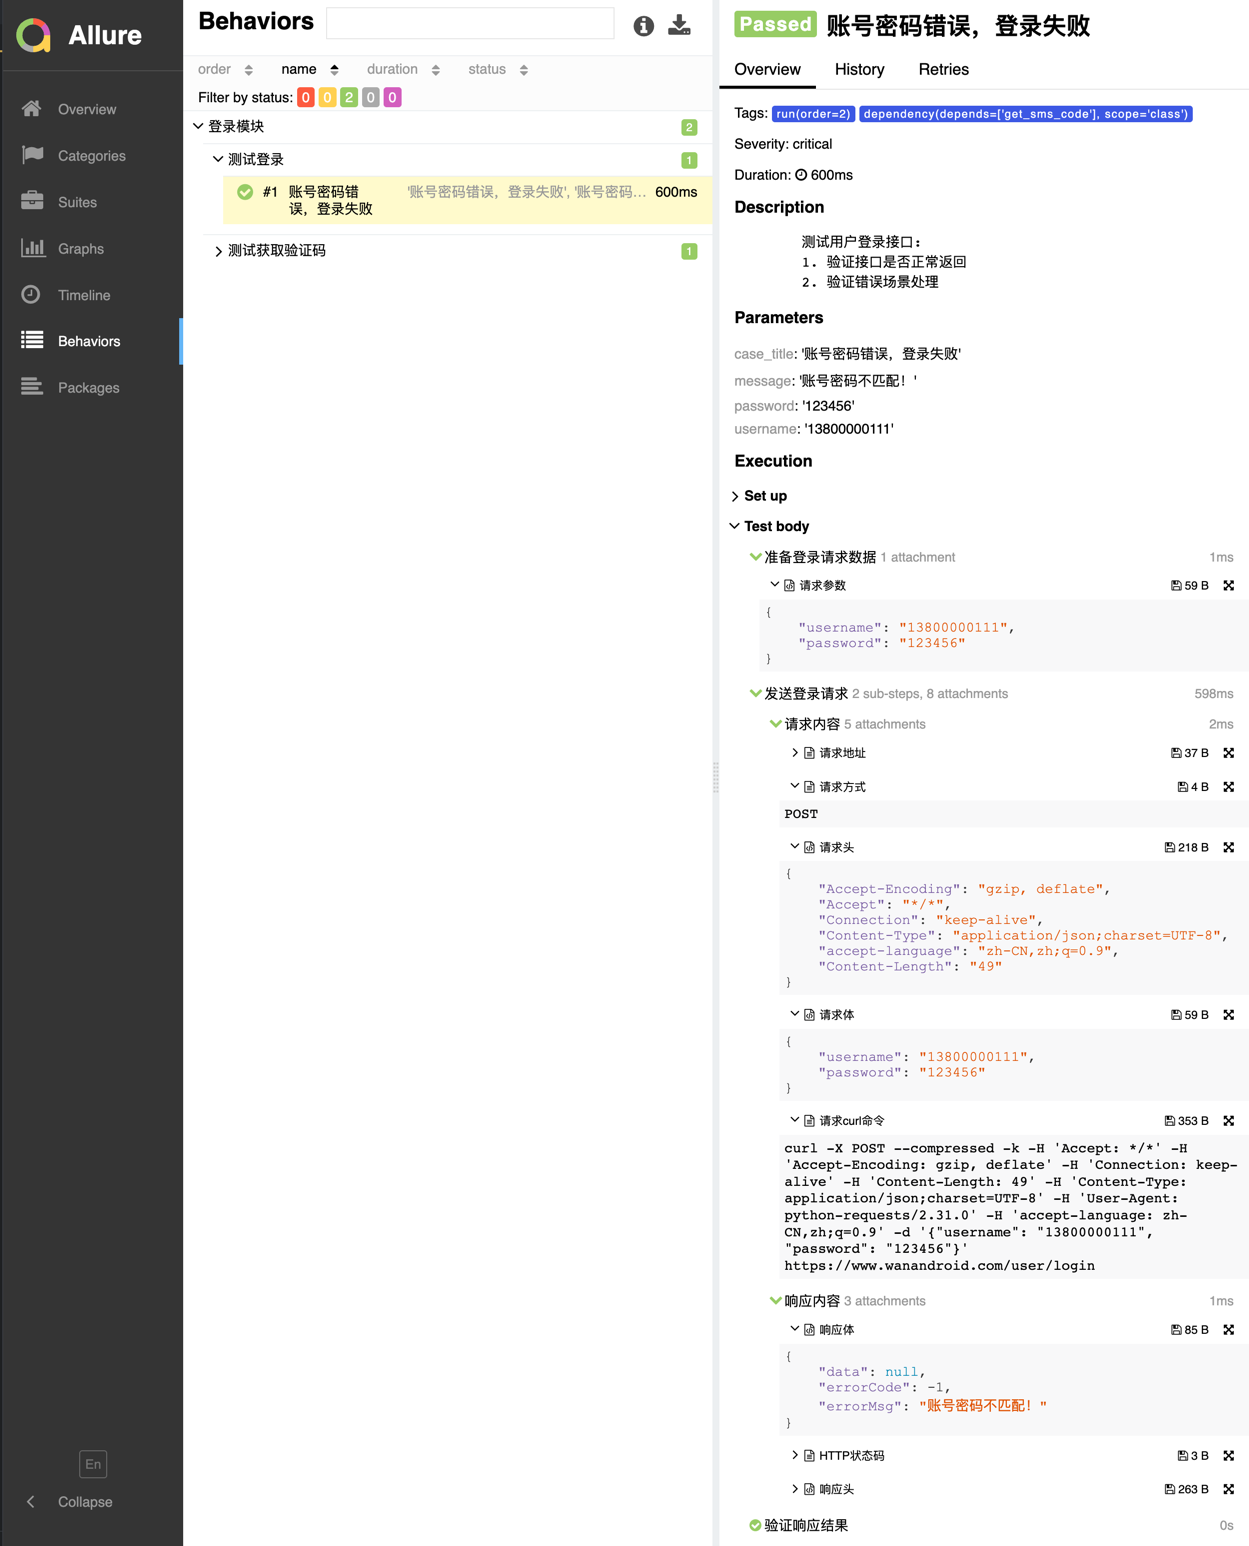Image resolution: width=1249 pixels, height=1546 pixels.
Task: Click the collapse sidebar arrow icon
Action: point(31,1502)
